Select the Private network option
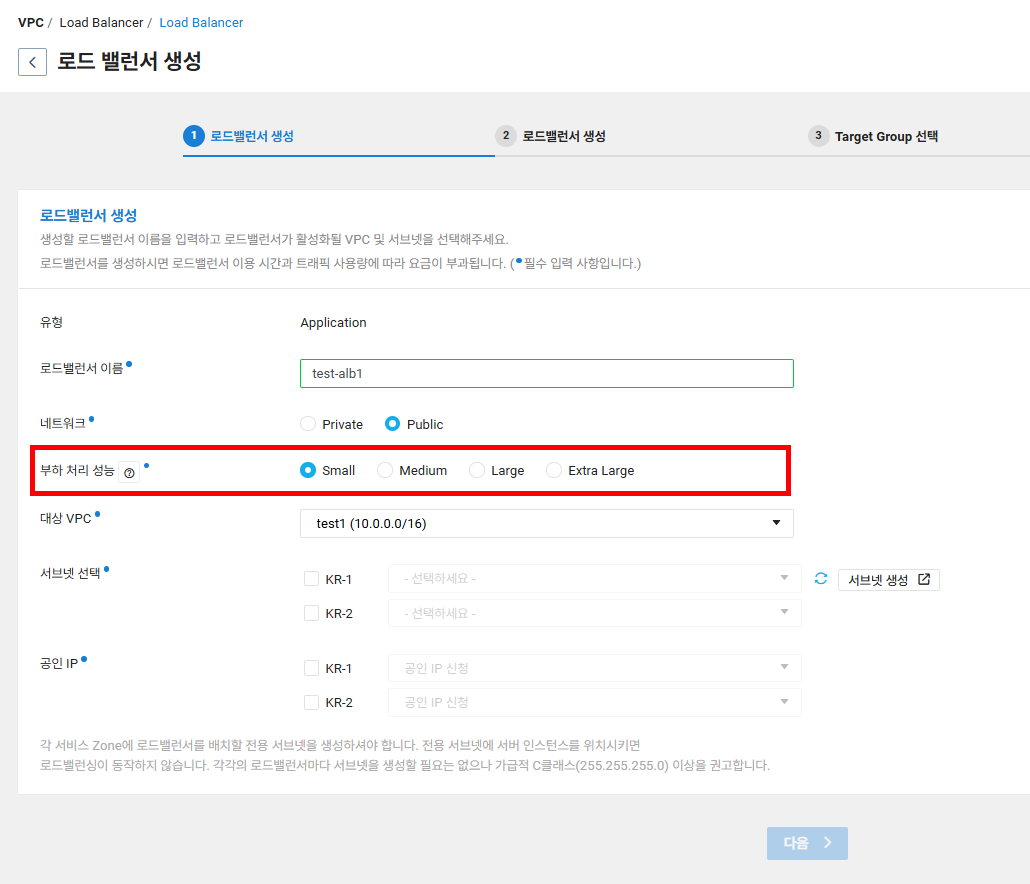1030x884 pixels. pyautogui.click(x=307, y=423)
